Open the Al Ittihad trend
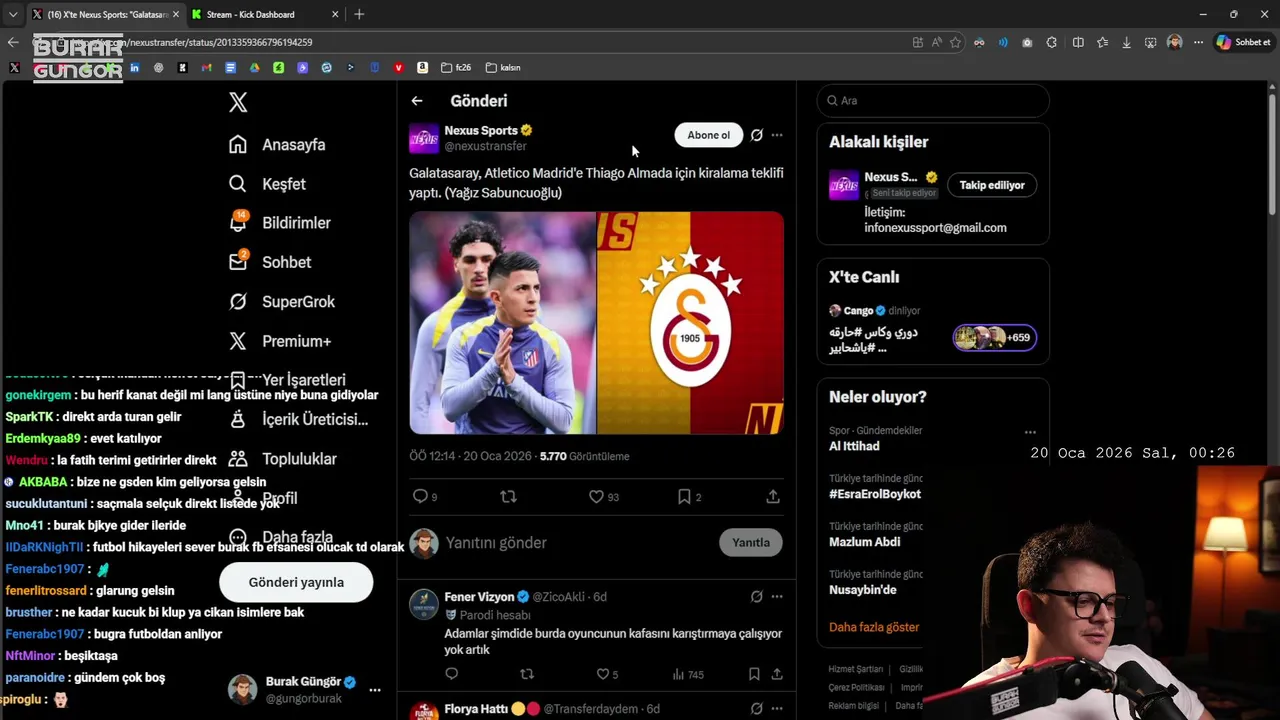 pos(854,446)
